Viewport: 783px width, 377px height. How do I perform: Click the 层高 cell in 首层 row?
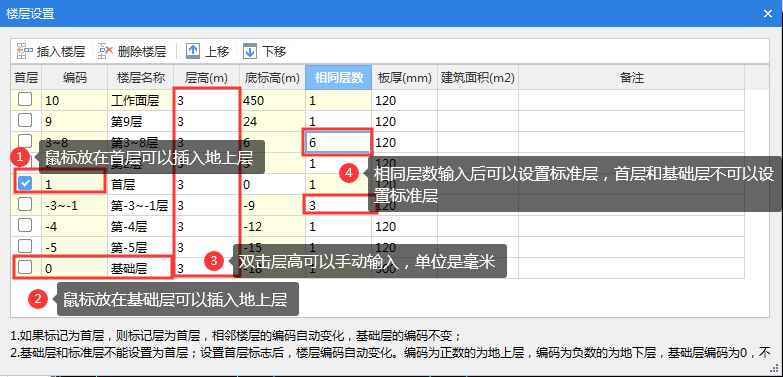click(206, 184)
